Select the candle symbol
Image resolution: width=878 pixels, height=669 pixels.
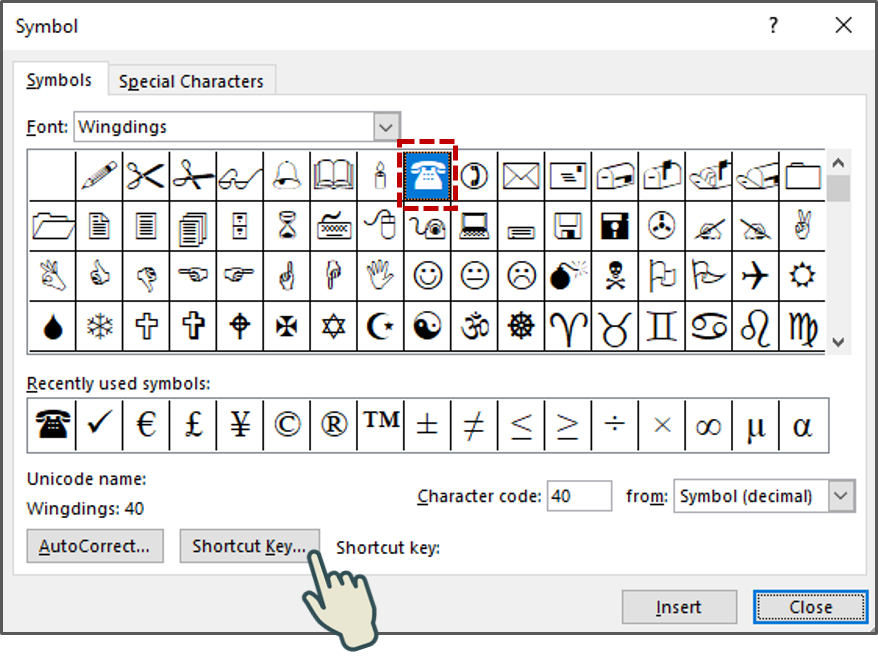tap(380, 176)
